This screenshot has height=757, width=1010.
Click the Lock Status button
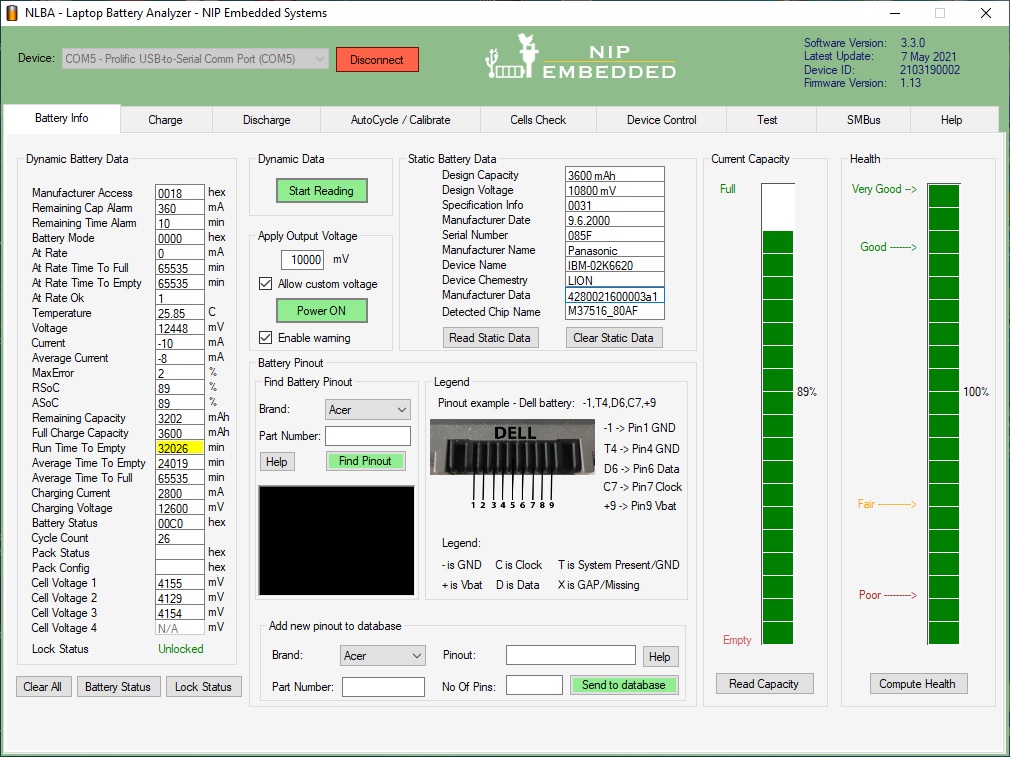tap(204, 687)
